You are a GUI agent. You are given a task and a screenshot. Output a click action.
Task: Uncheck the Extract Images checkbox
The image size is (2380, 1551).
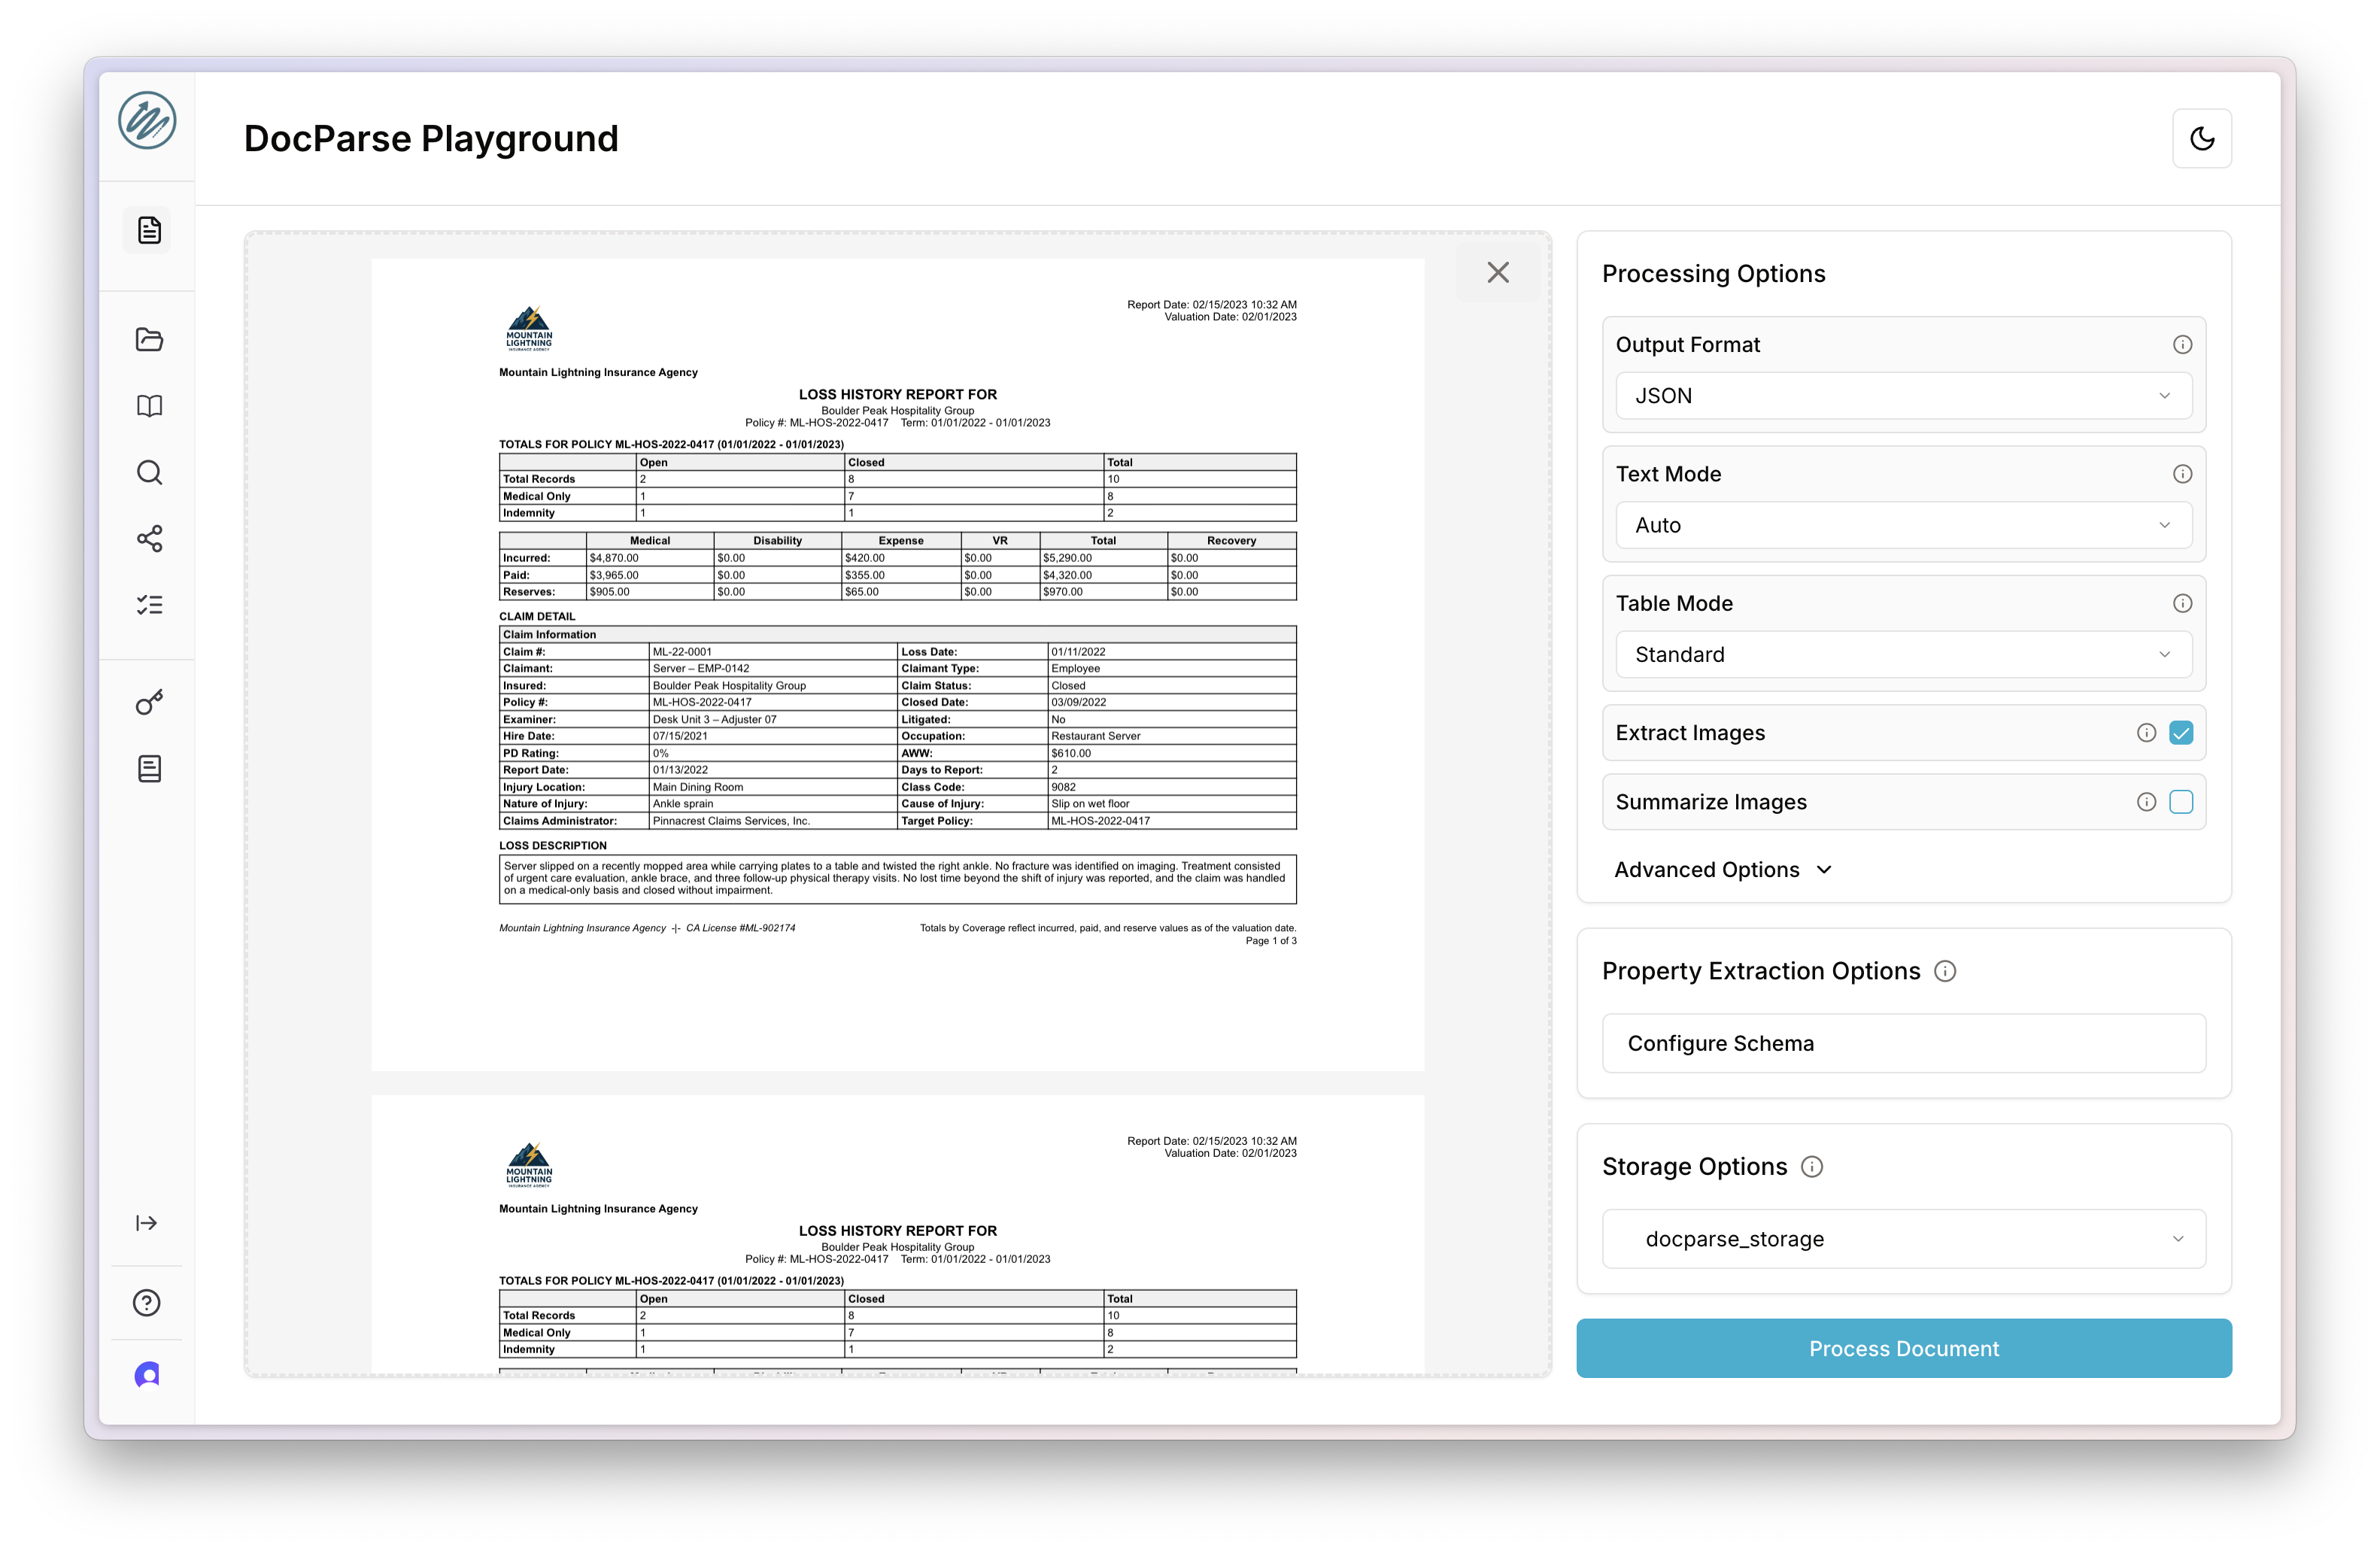[x=2180, y=733]
